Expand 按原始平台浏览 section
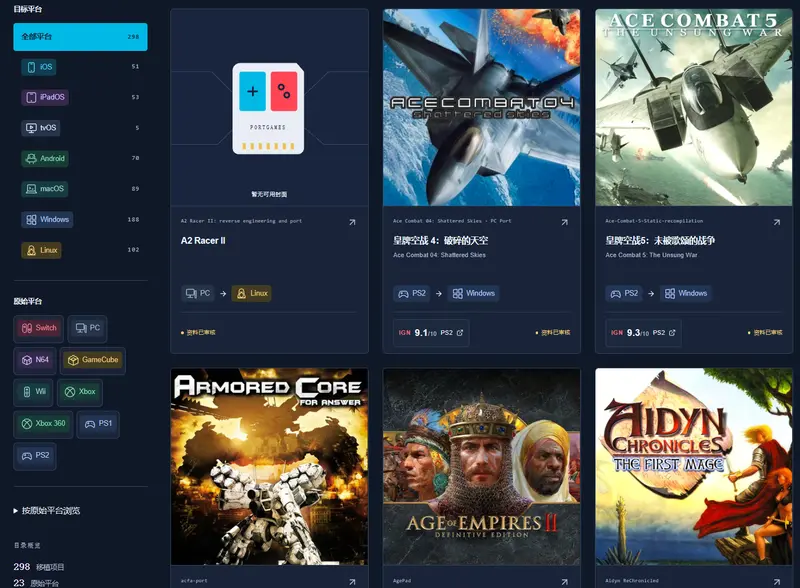Image resolution: width=800 pixels, height=588 pixels. point(47,510)
